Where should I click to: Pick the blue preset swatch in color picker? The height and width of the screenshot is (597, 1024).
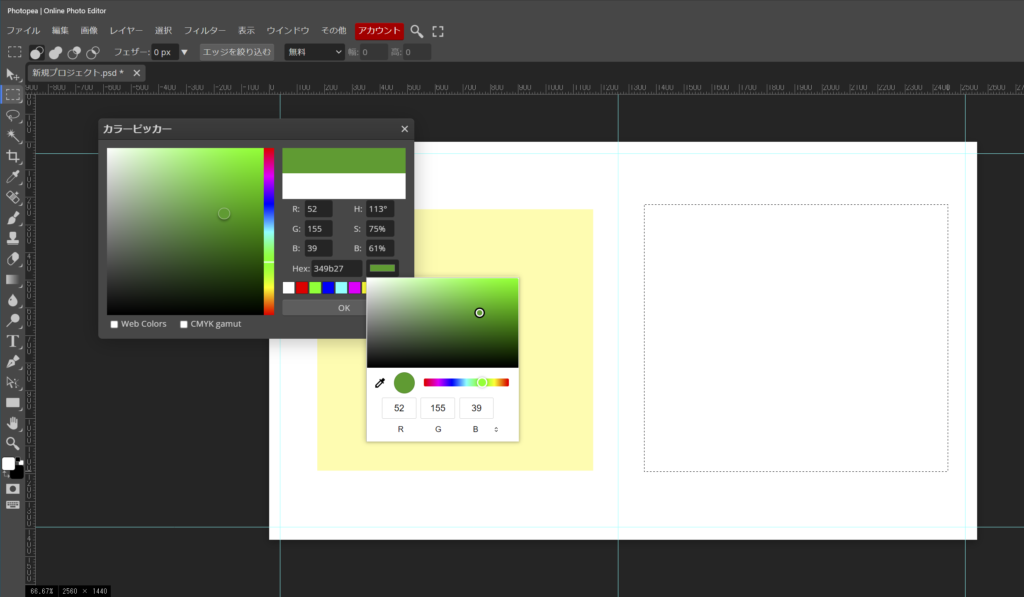click(328, 288)
